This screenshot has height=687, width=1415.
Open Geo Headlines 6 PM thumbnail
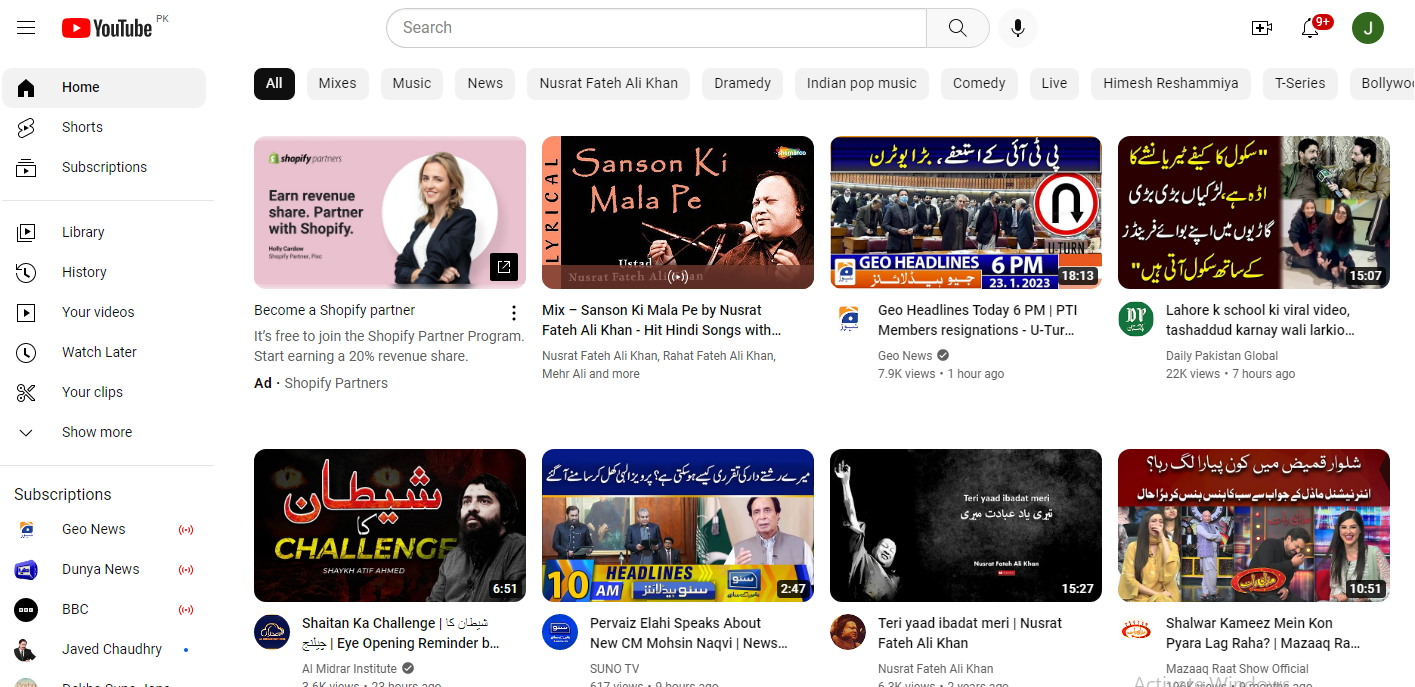[966, 213]
